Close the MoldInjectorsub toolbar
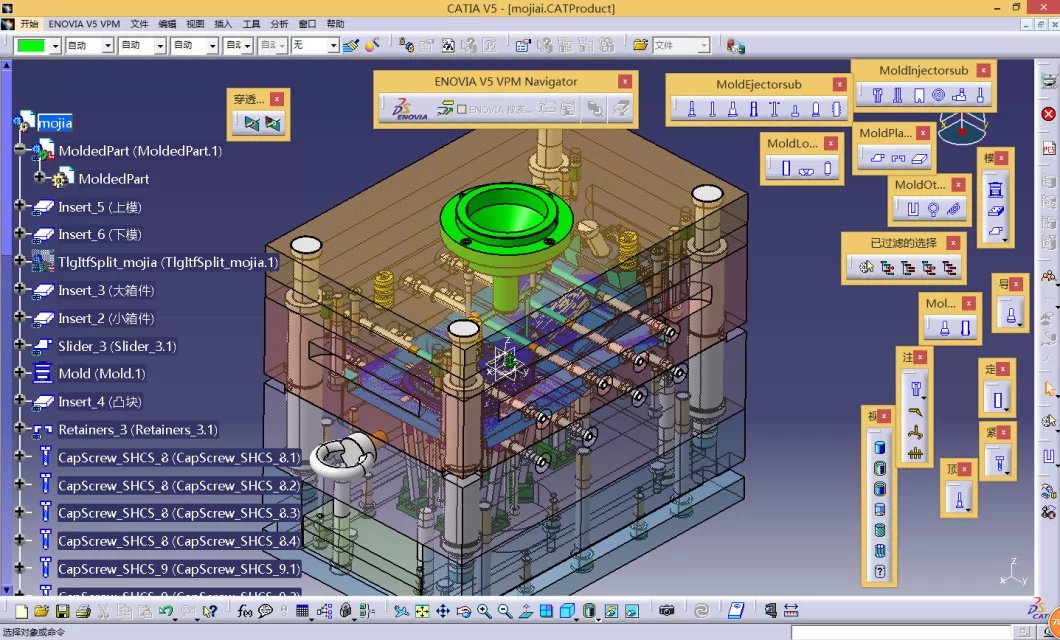This screenshot has width=1060, height=640. point(984,70)
